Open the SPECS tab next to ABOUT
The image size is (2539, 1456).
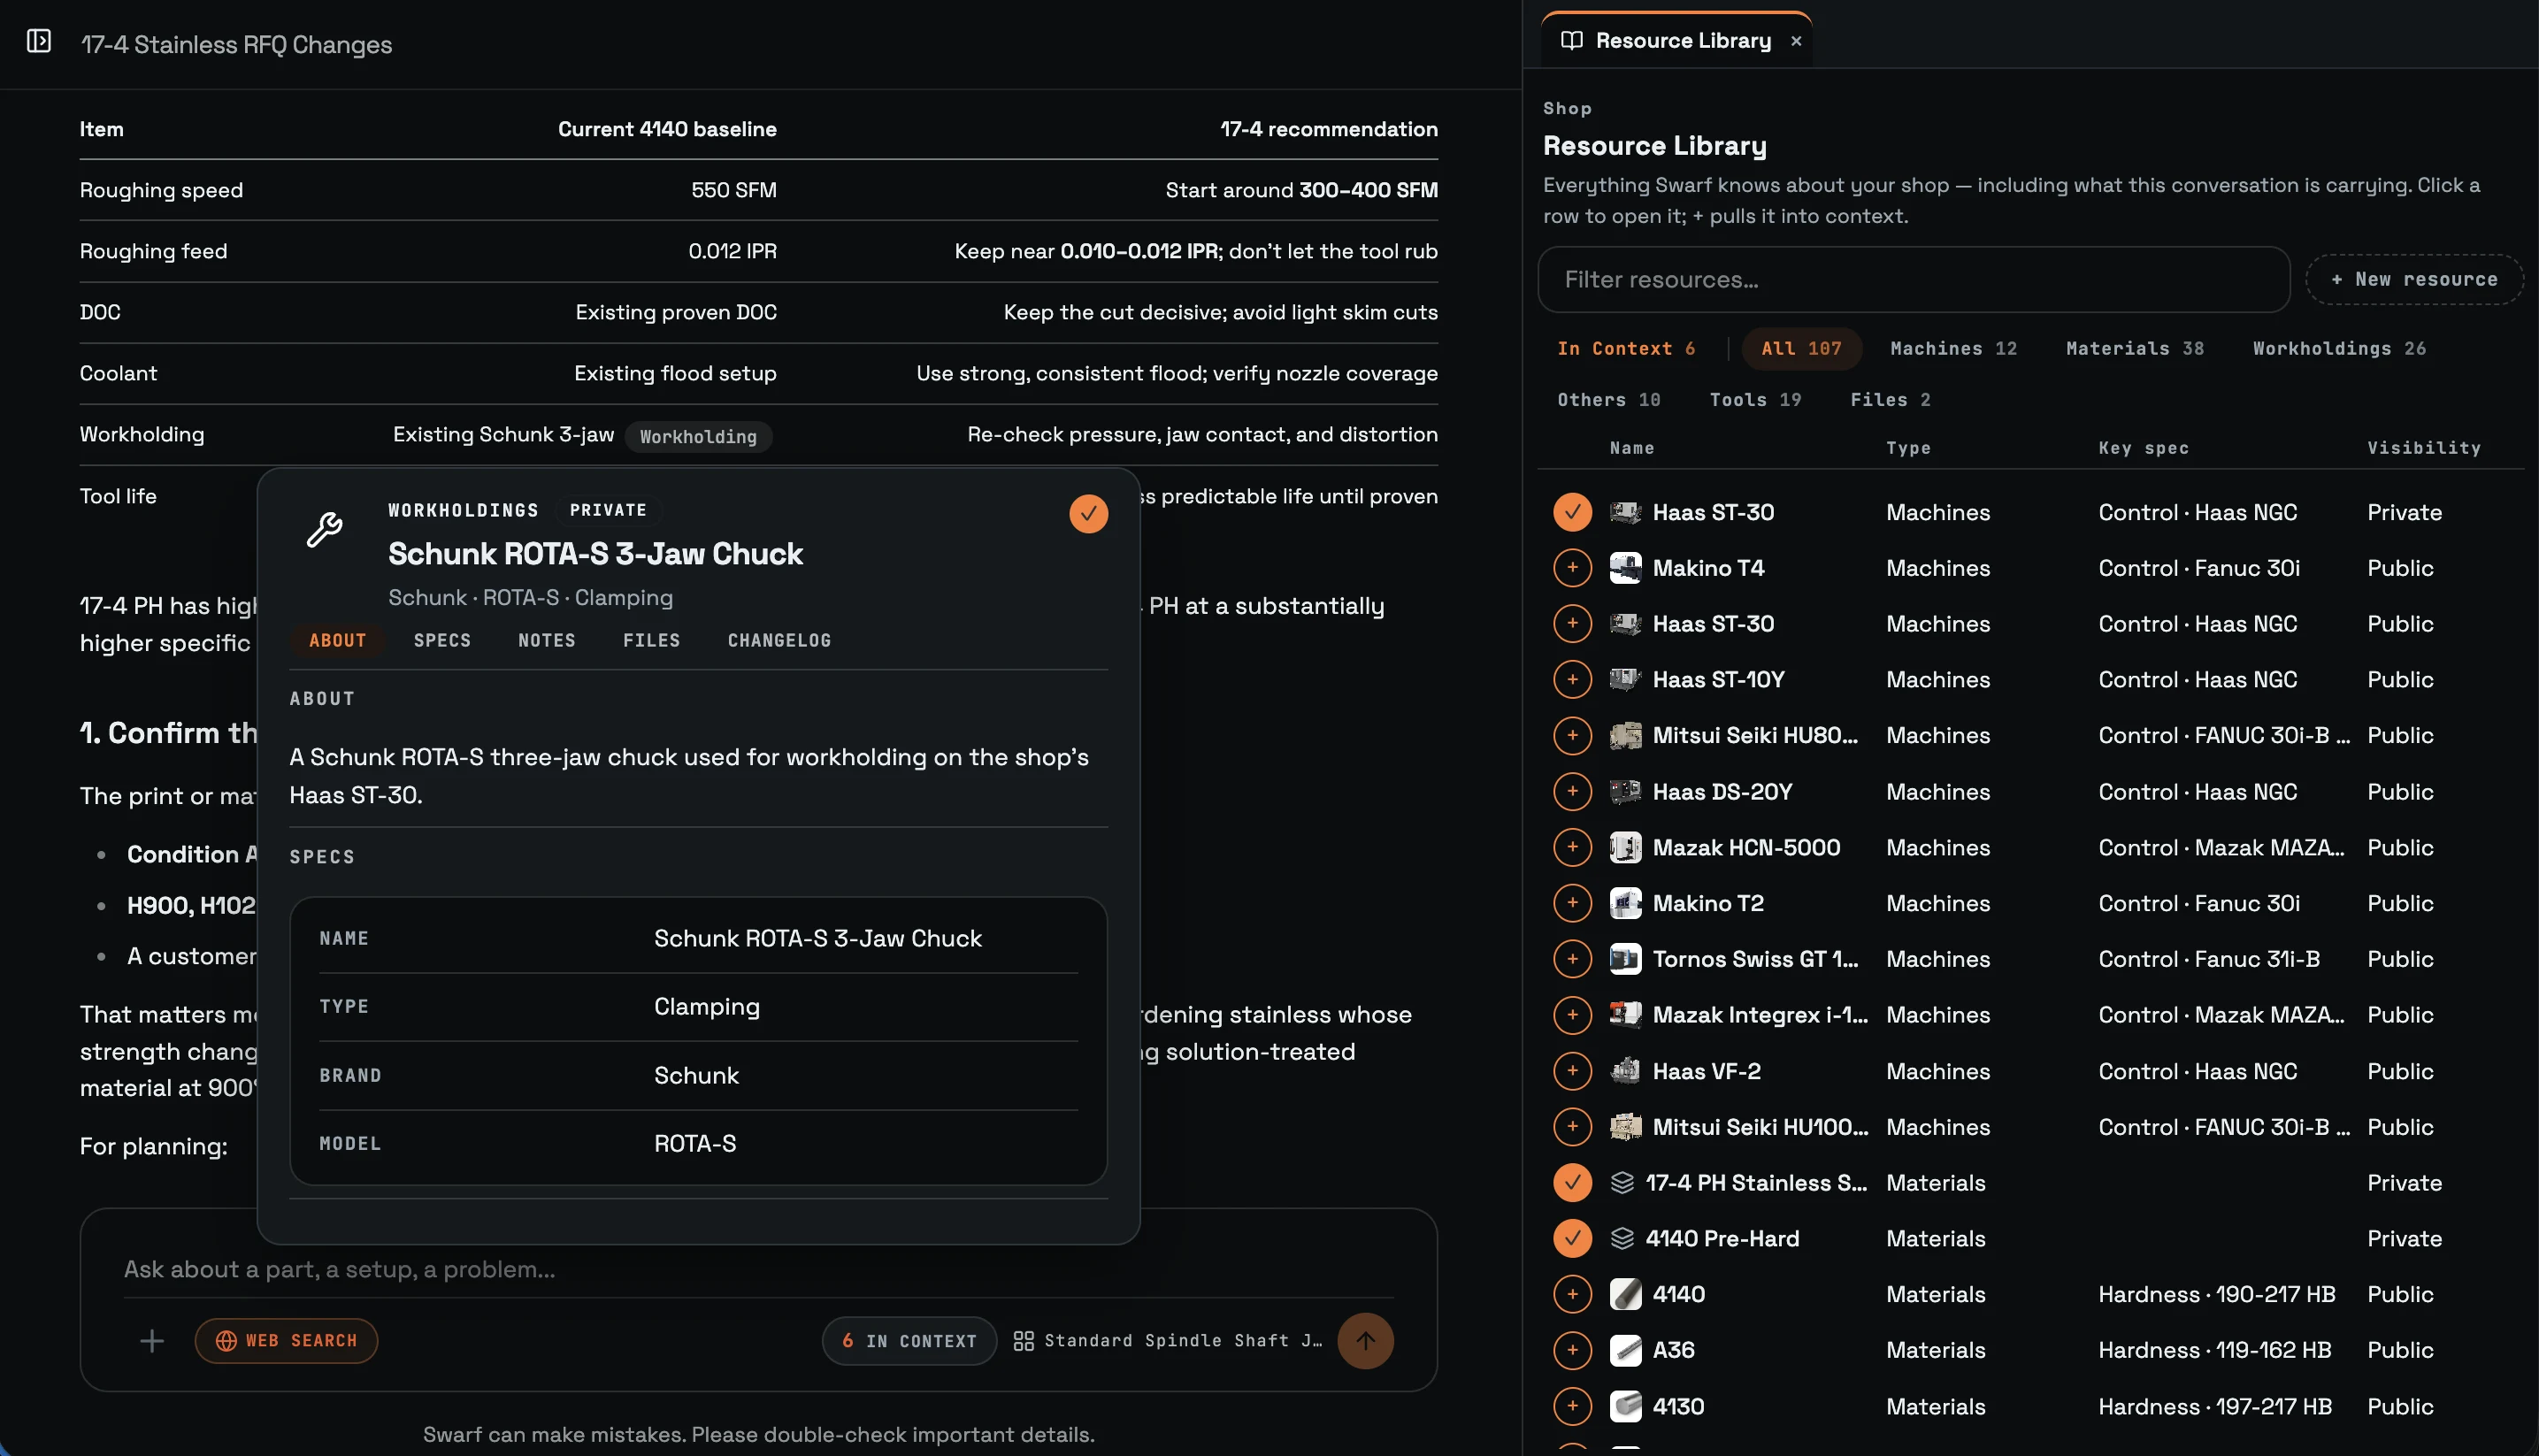[x=442, y=641]
